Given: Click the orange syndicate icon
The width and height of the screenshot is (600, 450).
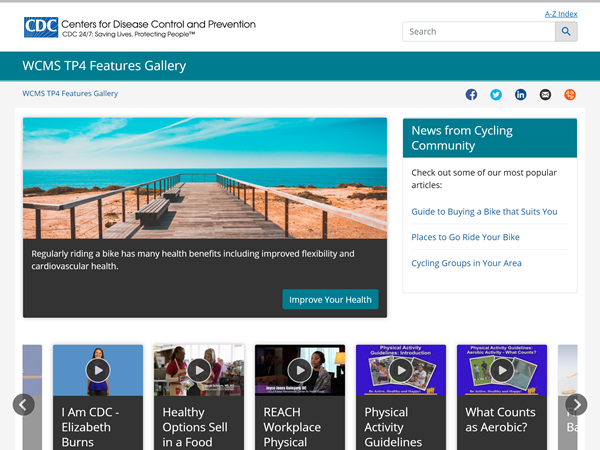Looking at the screenshot, I should (570, 95).
